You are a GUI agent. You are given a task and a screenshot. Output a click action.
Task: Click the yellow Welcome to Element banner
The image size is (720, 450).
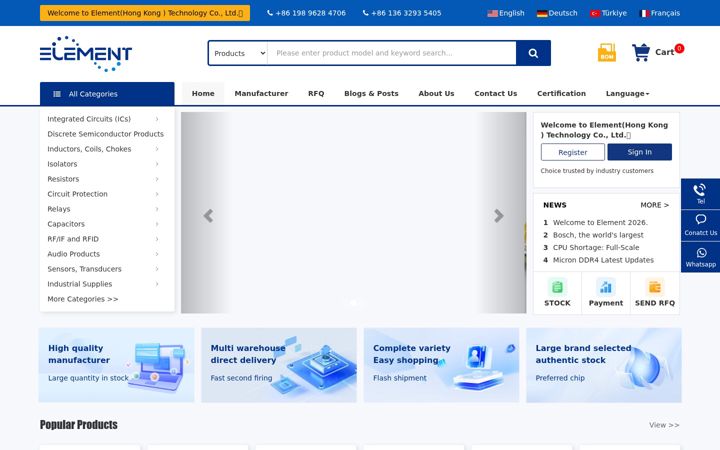tap(145, 13)
